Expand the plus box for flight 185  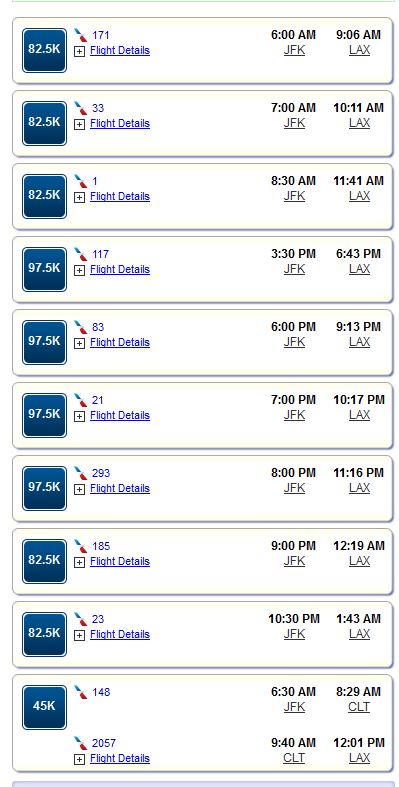pos(79,562)
